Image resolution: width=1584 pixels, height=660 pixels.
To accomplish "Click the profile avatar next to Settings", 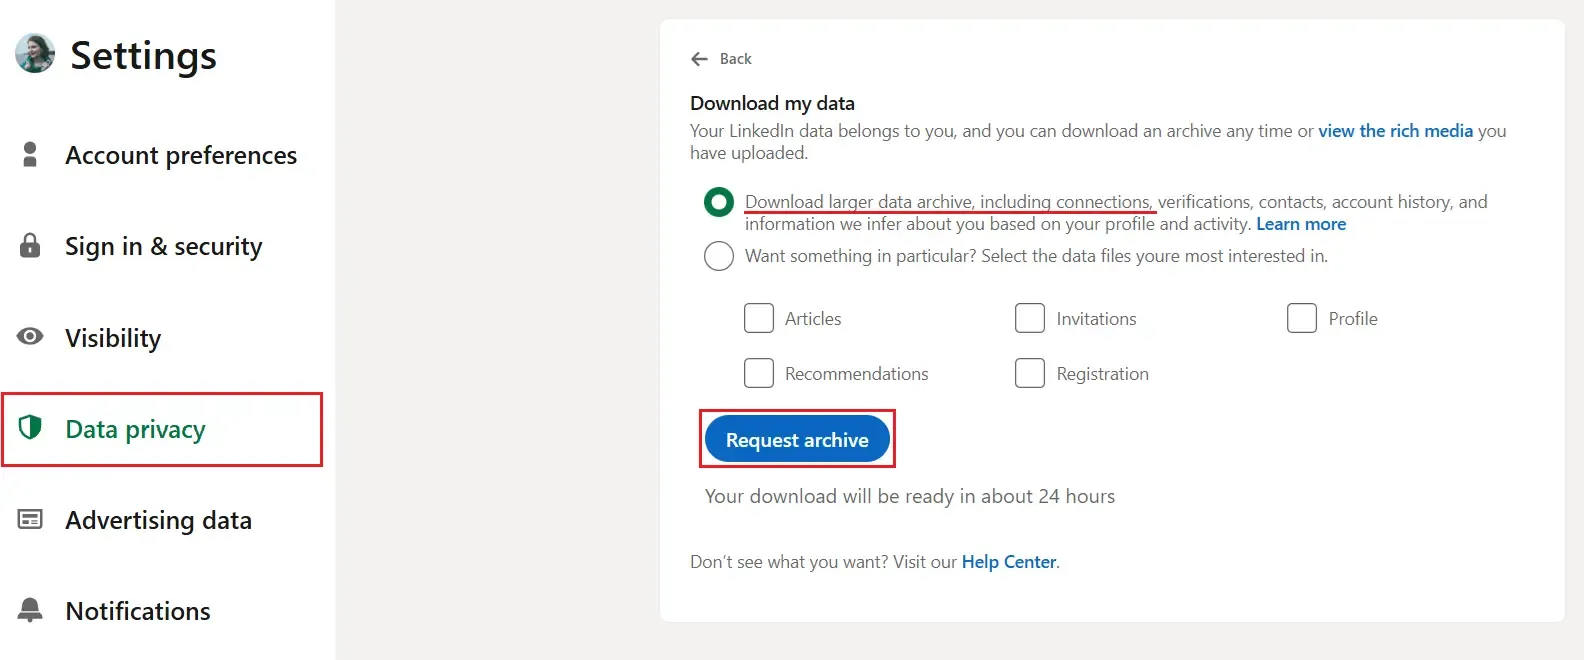I will [35, 54].
